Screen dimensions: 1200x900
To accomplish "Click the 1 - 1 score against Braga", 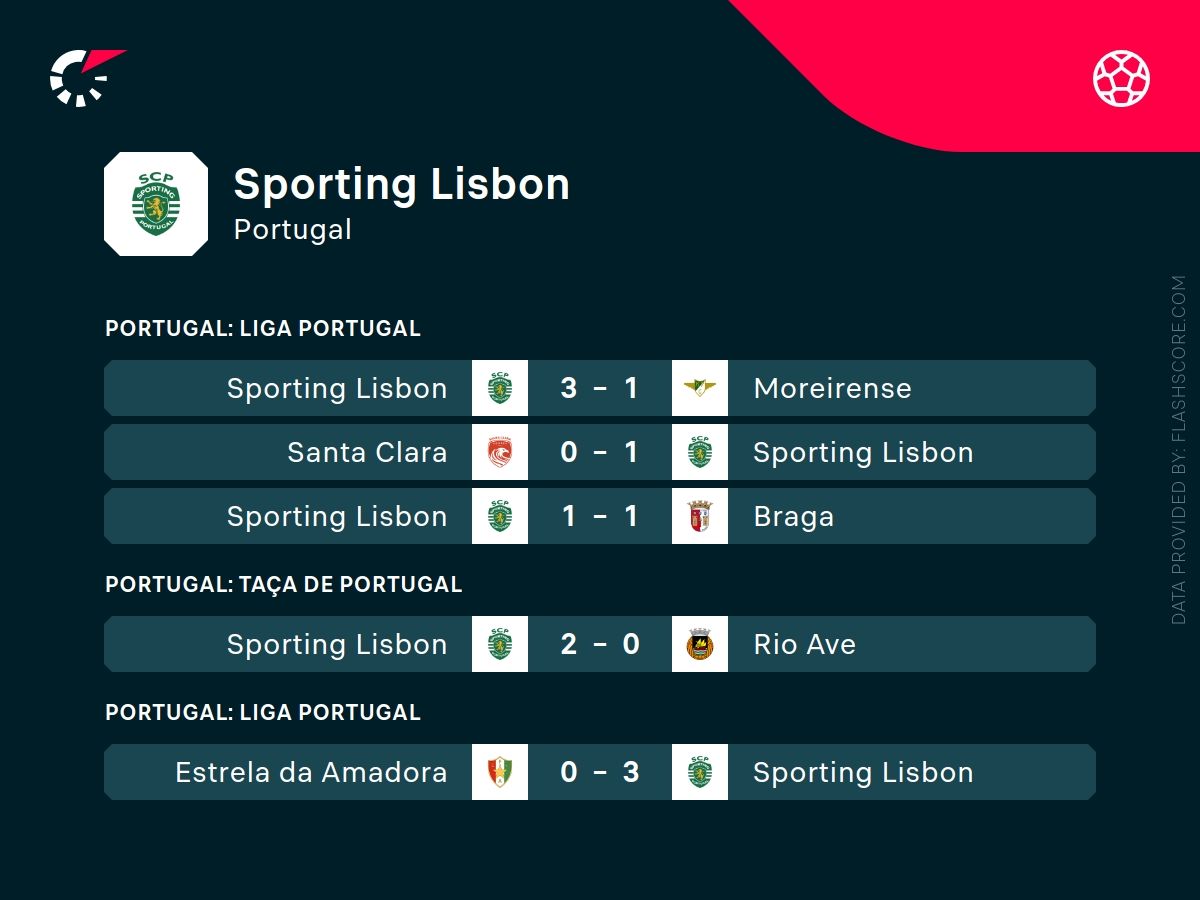I will point(600,516).
